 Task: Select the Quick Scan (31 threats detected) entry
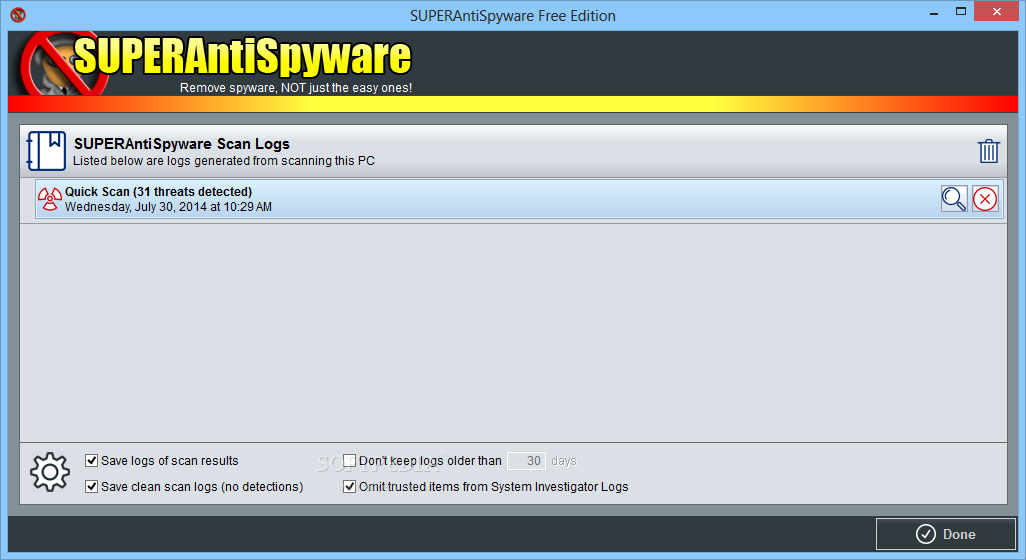(x=520, y=199)
